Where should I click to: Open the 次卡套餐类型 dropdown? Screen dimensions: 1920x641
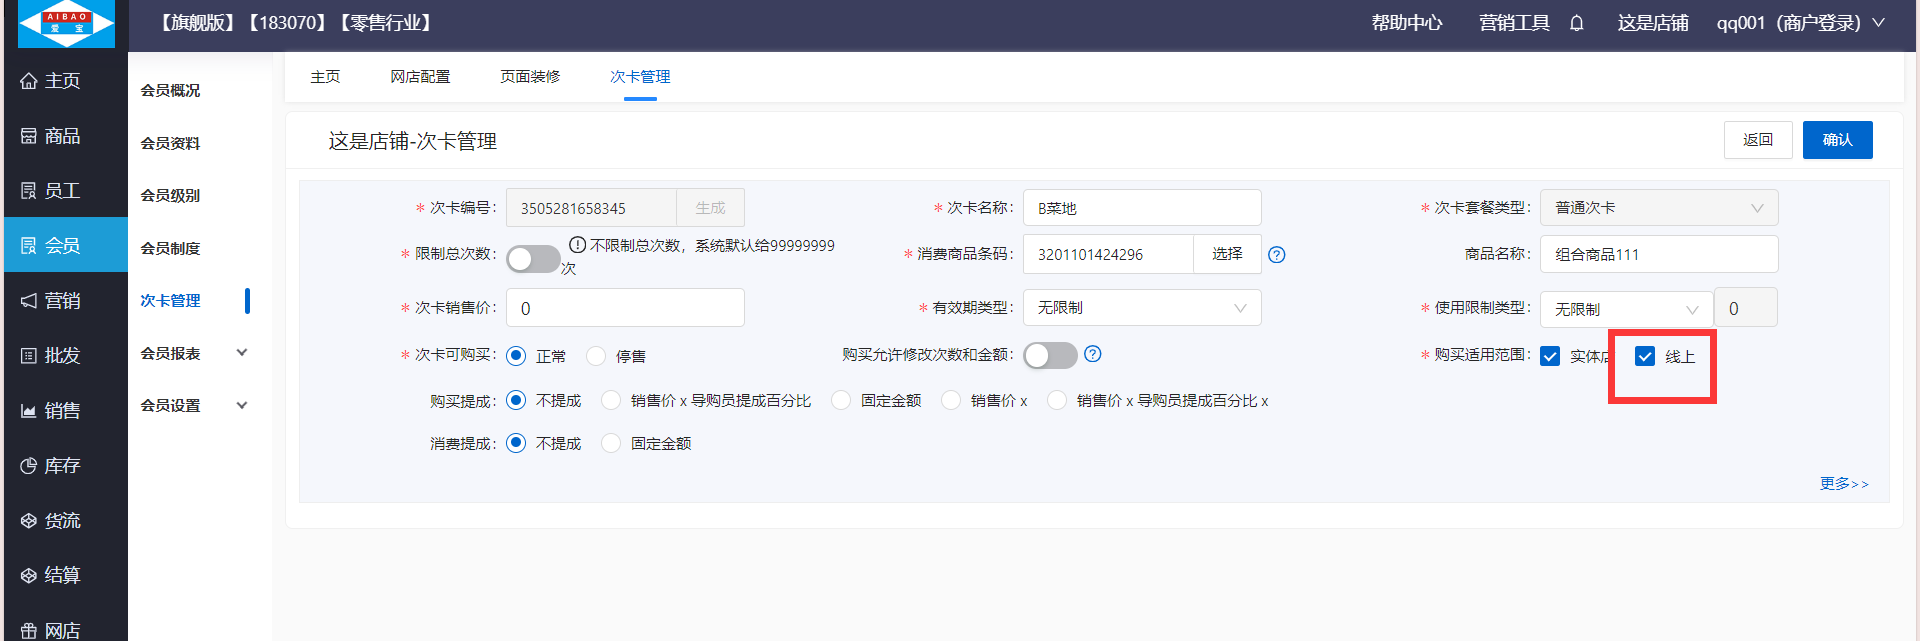(x=1658, y=208)
